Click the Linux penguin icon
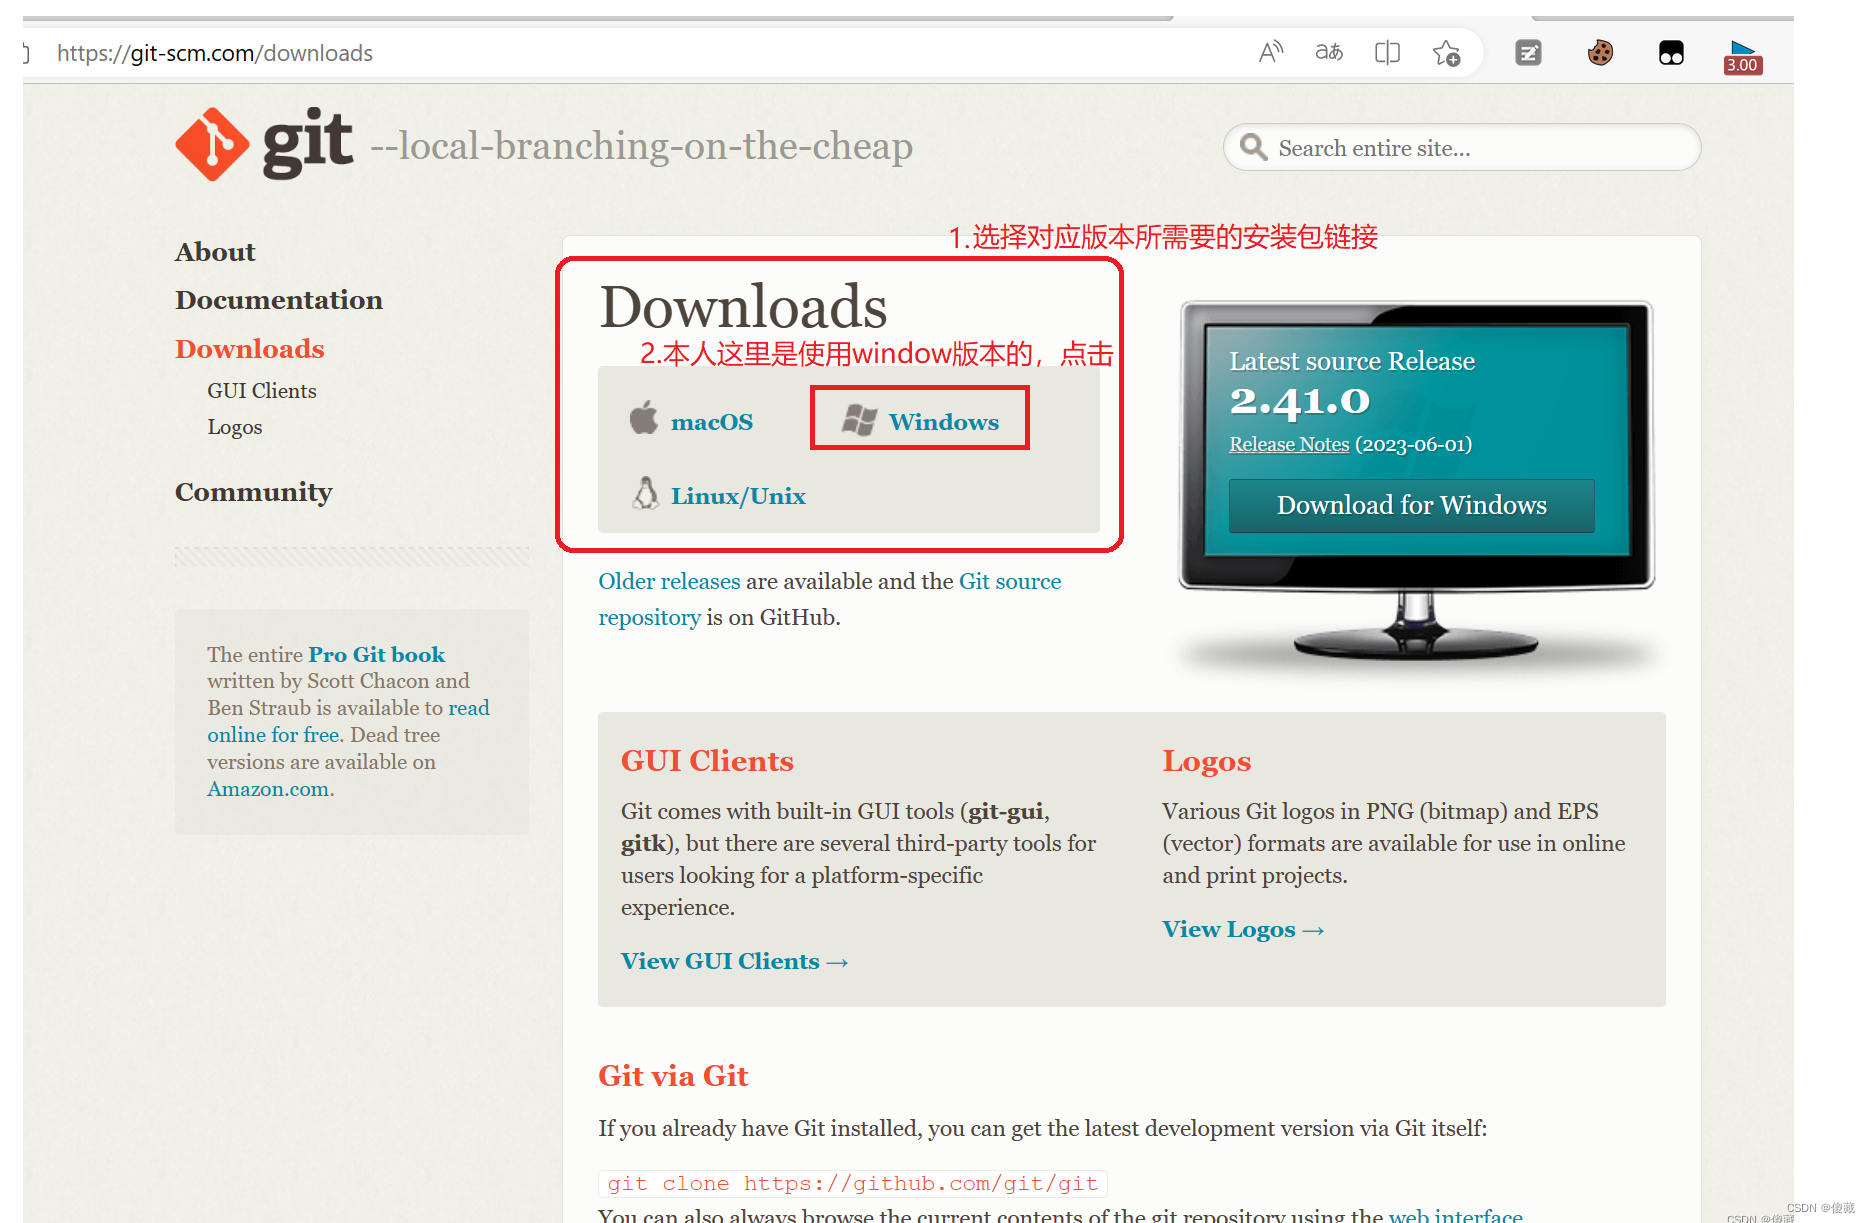Viewport: 1870px width, 1223px height. 646,493
